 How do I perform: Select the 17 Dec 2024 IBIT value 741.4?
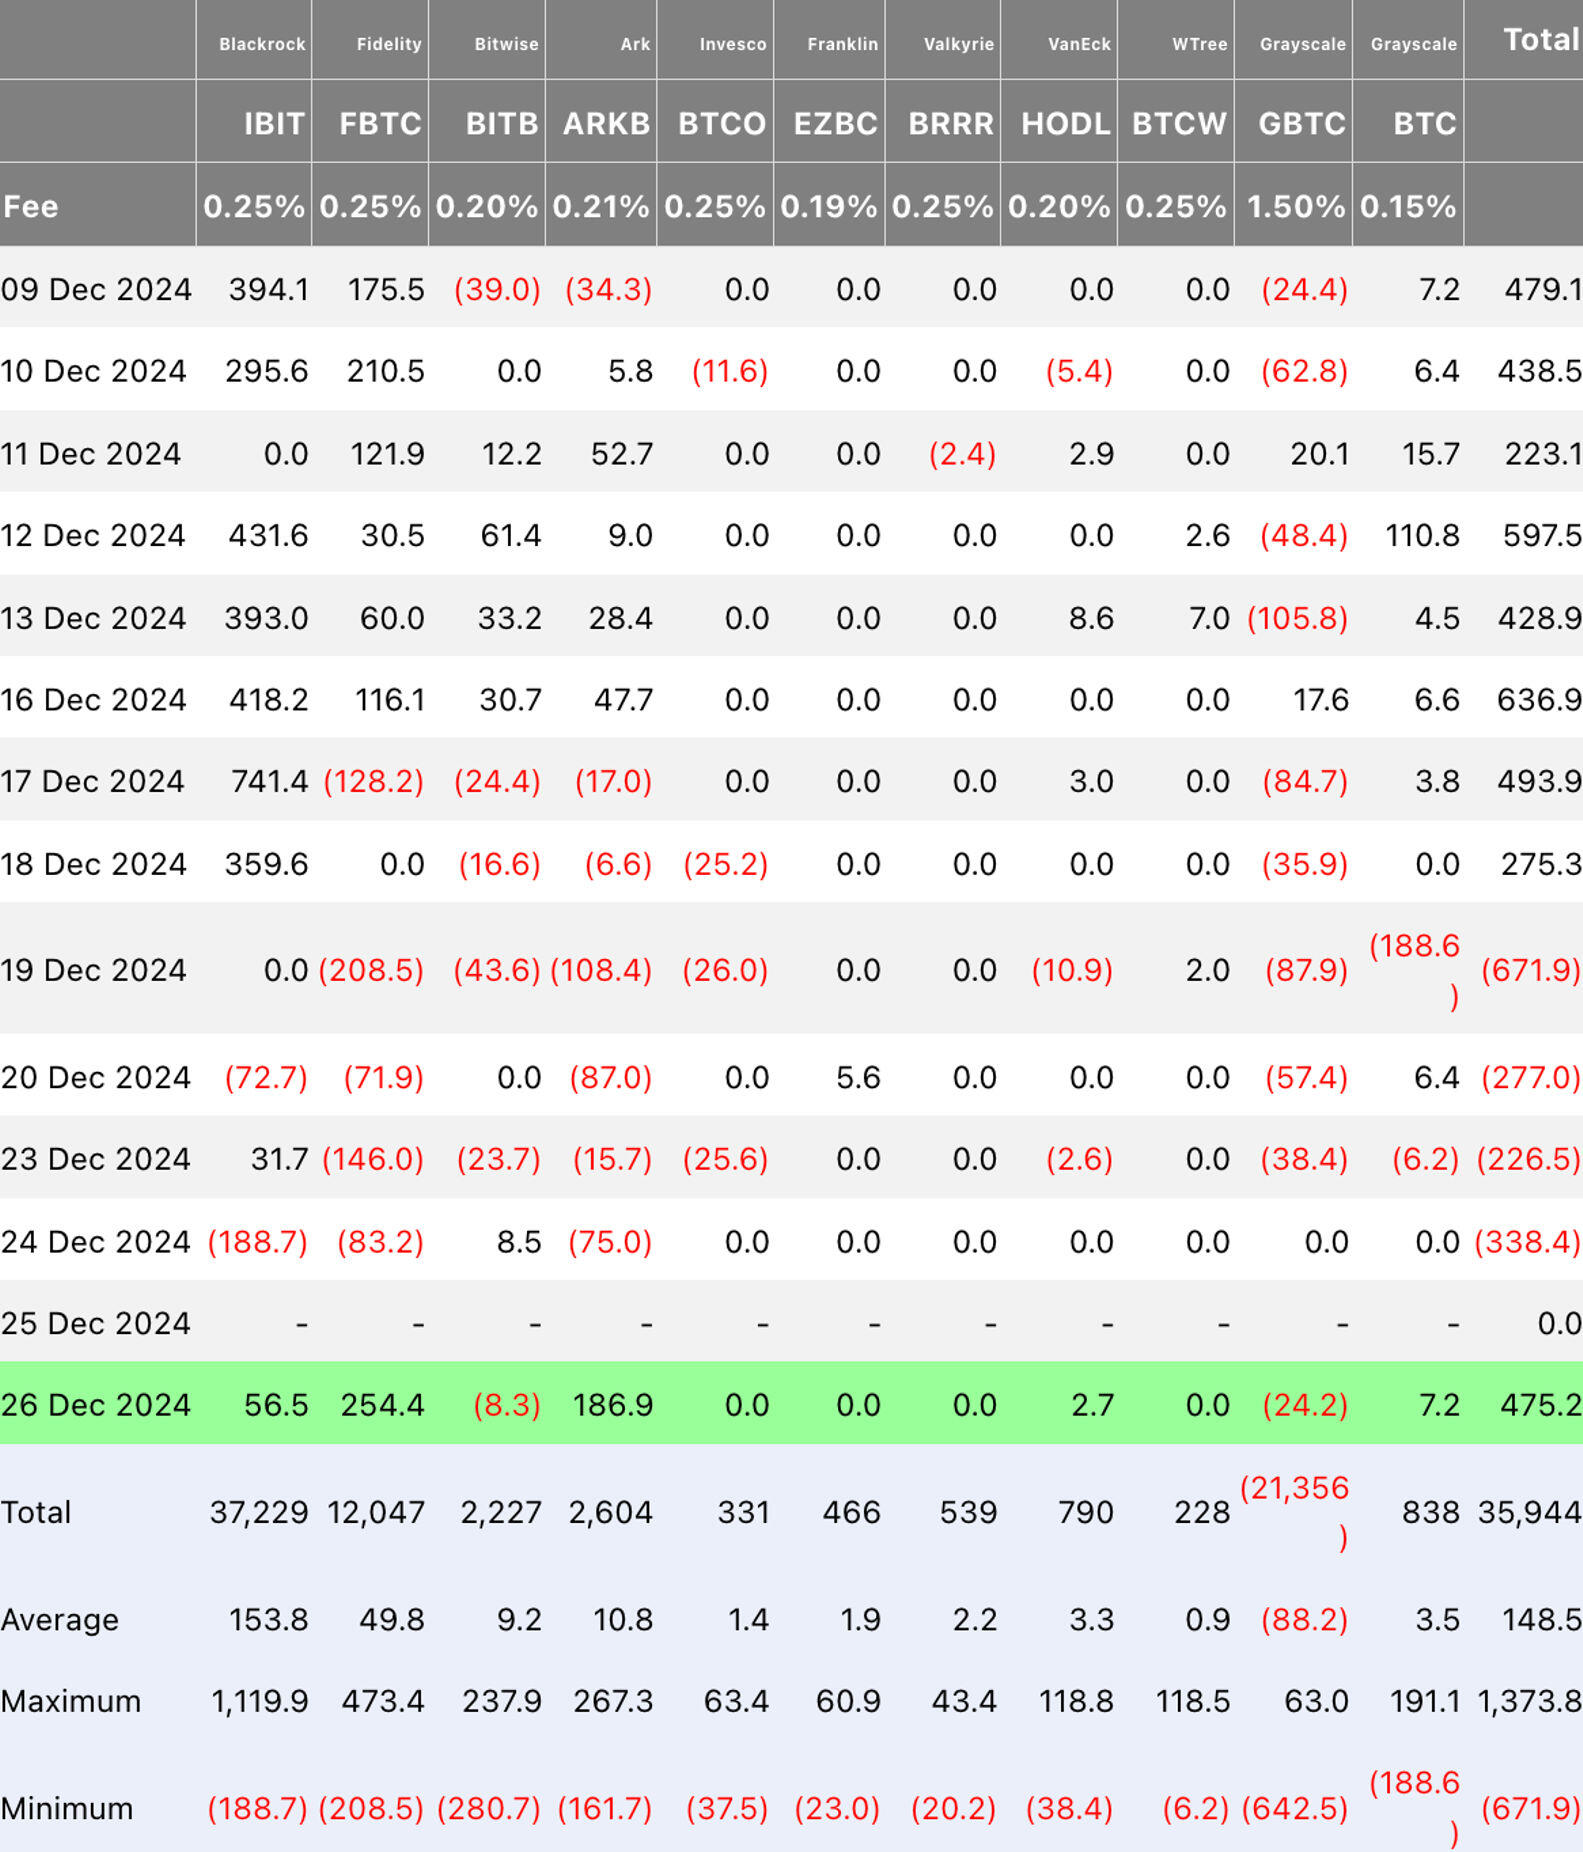pyautogui.click(x=269, y=780)
